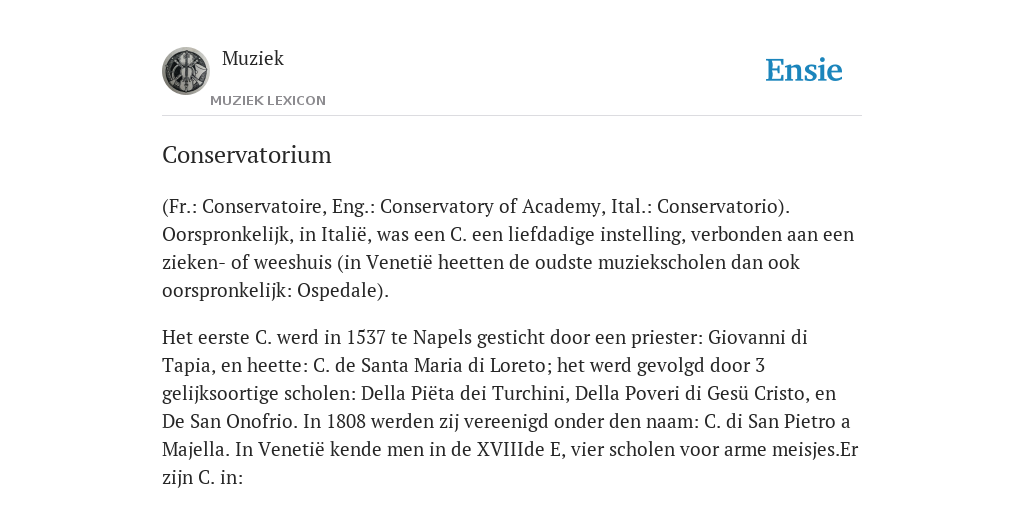Click the Conservatorium heading
This screenshot has height=512, width=1024.
pyautogui.click(x=247, y=155)
